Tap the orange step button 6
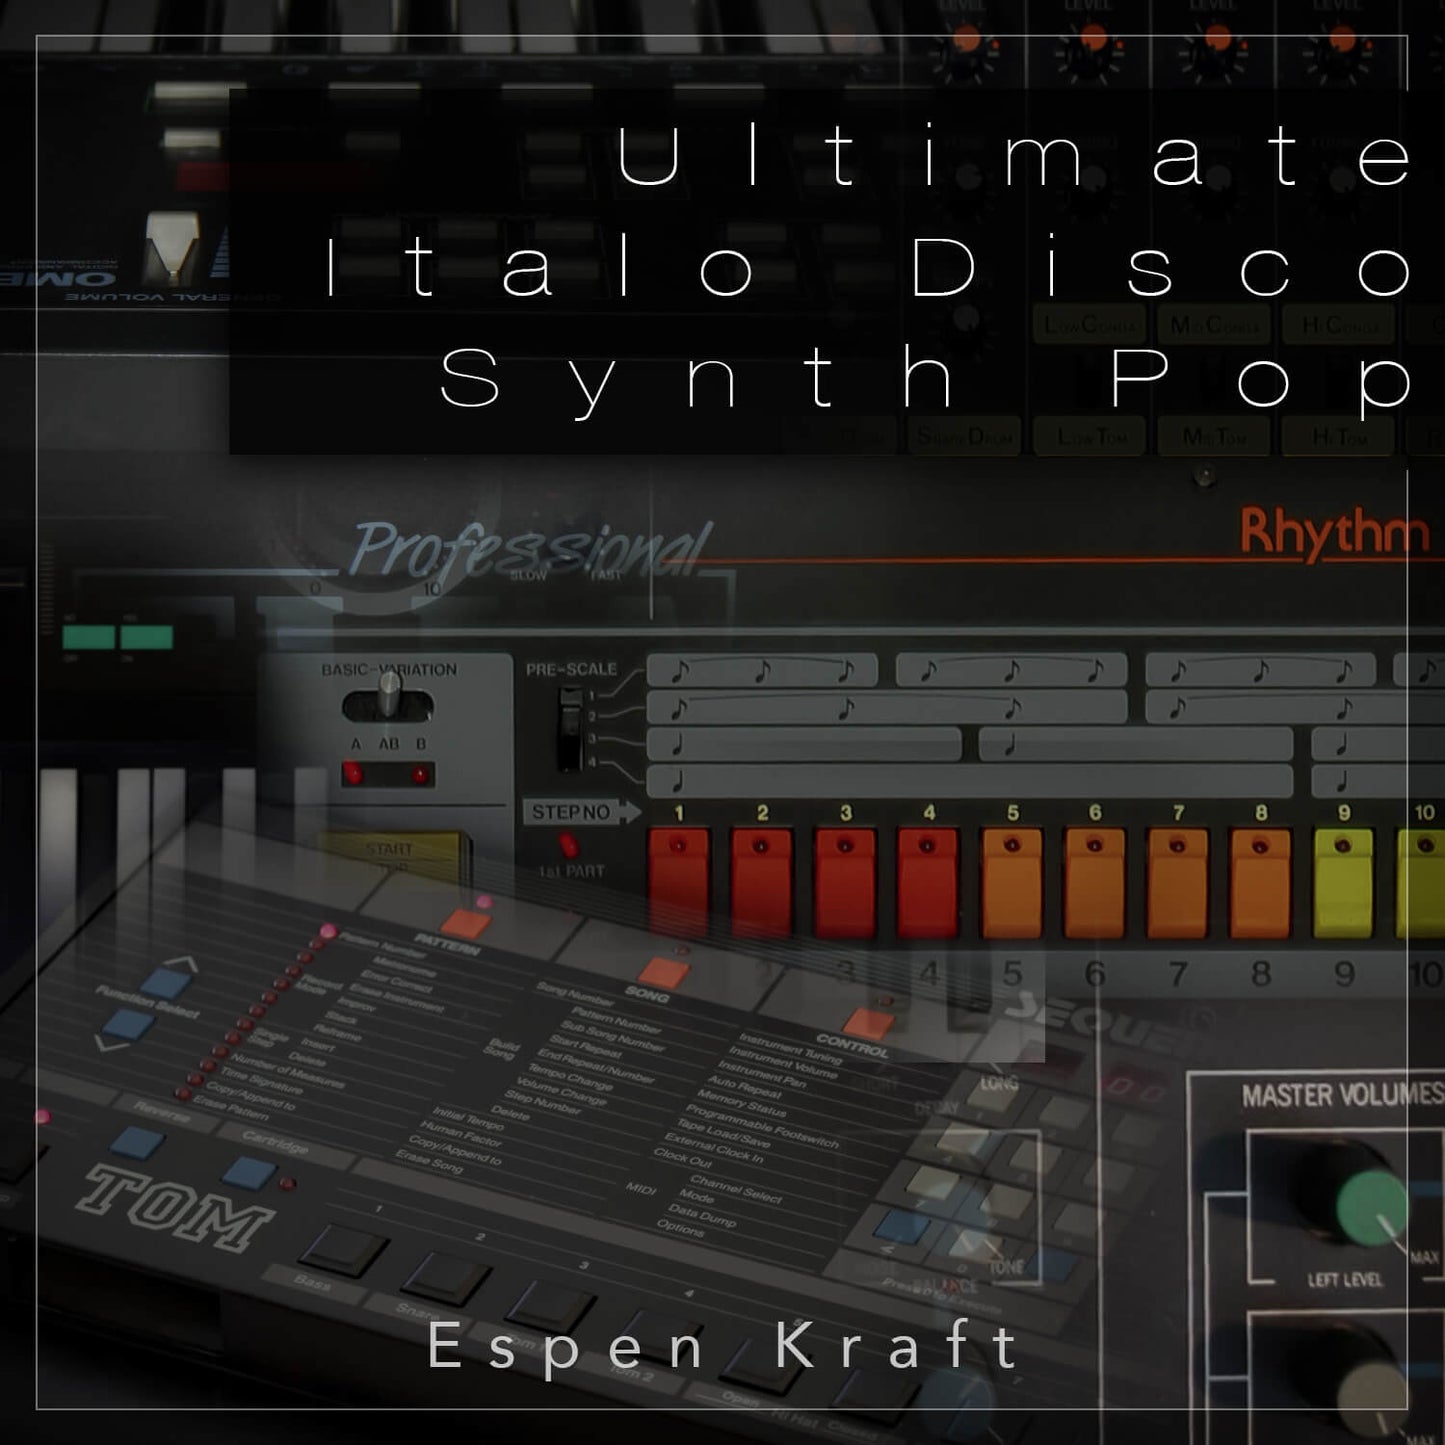 point(1095,882)
